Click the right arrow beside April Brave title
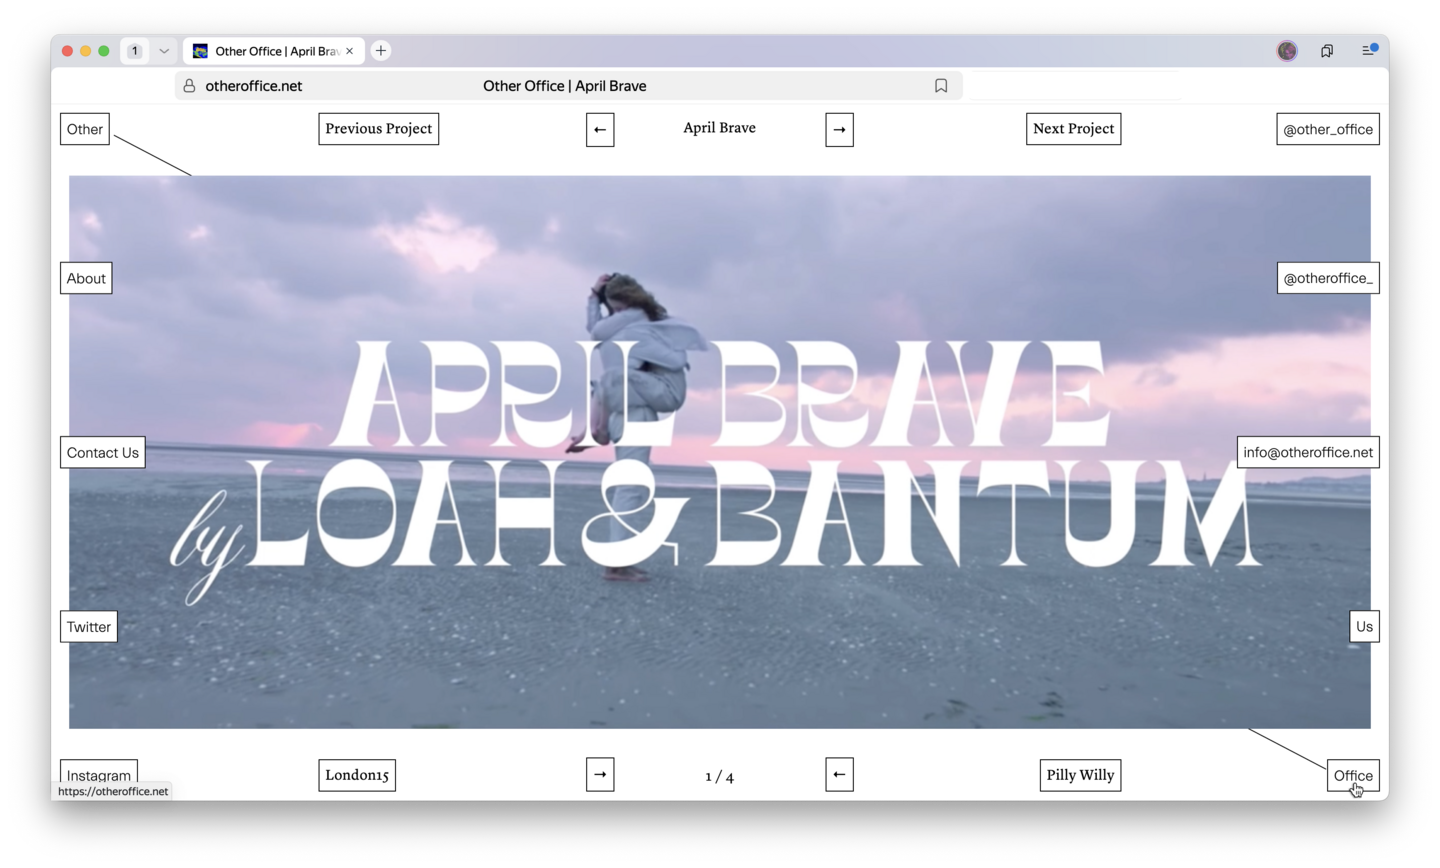The height and width of the screenshot is (868, 1440). click(839, 130)
